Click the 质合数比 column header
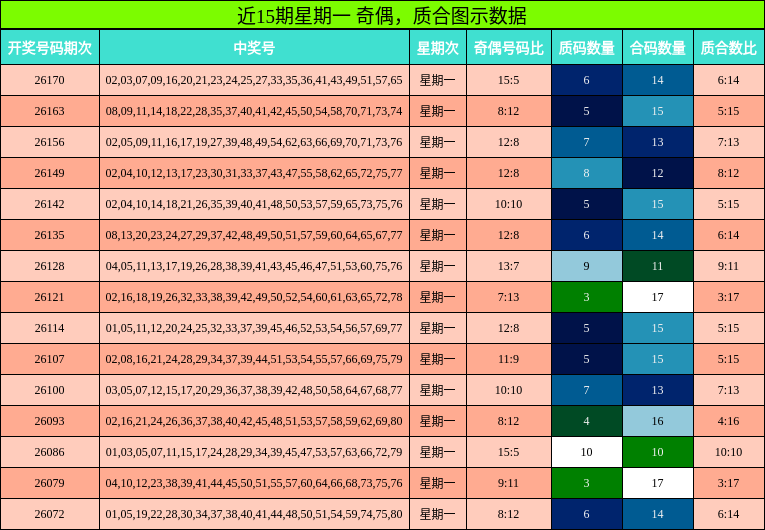This screenshot has width=765, height=530. point(729,48)
